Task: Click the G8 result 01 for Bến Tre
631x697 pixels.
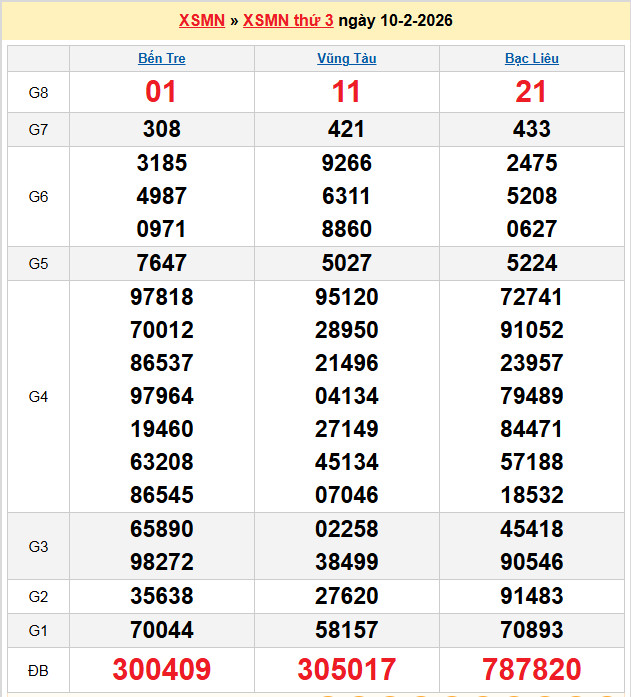Action: tap(161, 92)
